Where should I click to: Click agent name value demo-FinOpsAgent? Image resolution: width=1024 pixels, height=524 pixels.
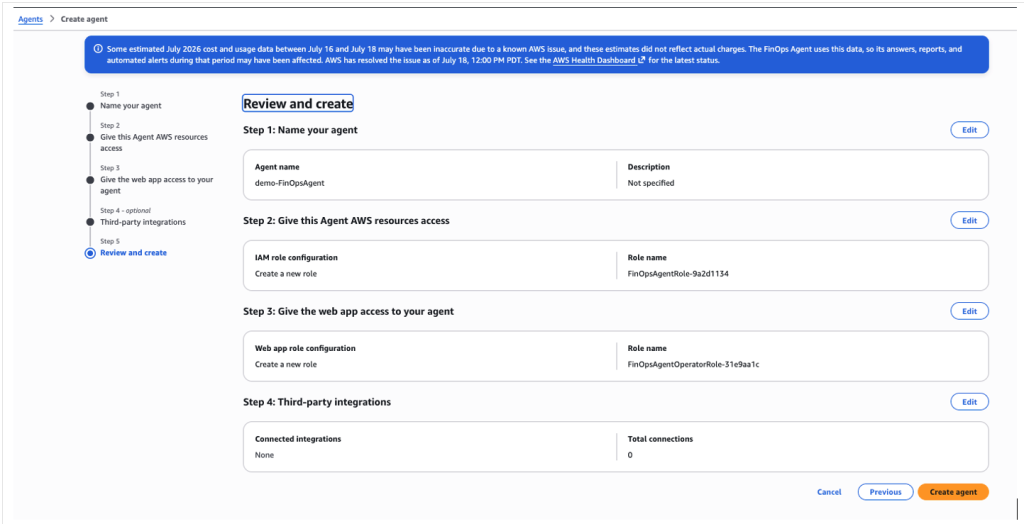click(x=289, y=183)
